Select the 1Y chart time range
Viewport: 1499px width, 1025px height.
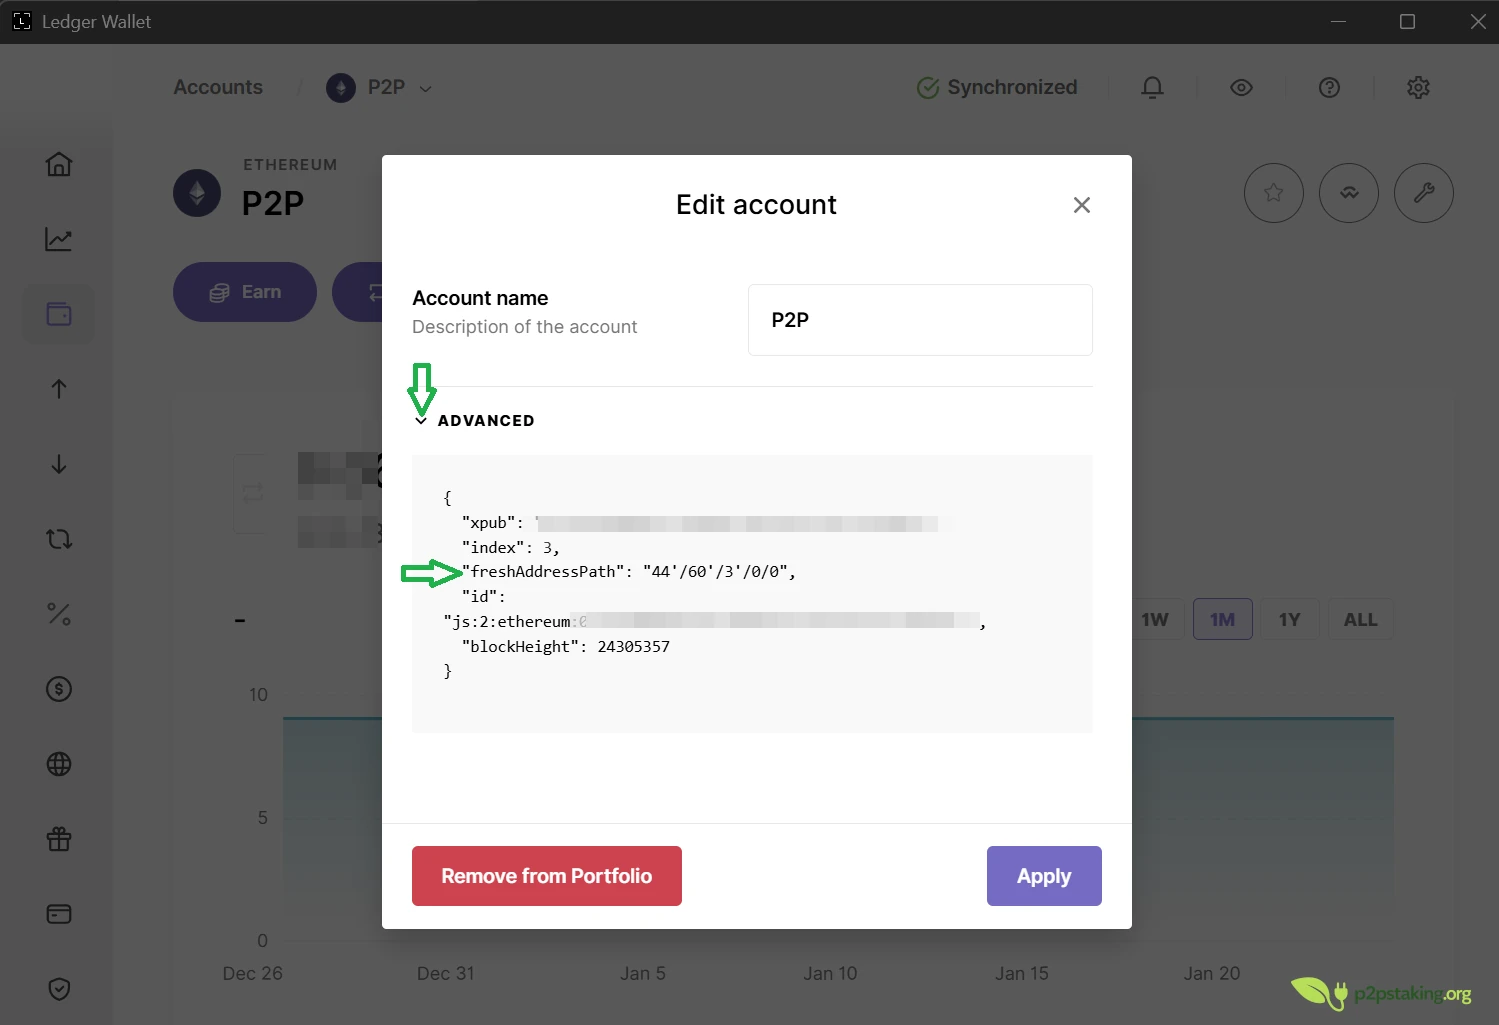tap(1289, 619)
